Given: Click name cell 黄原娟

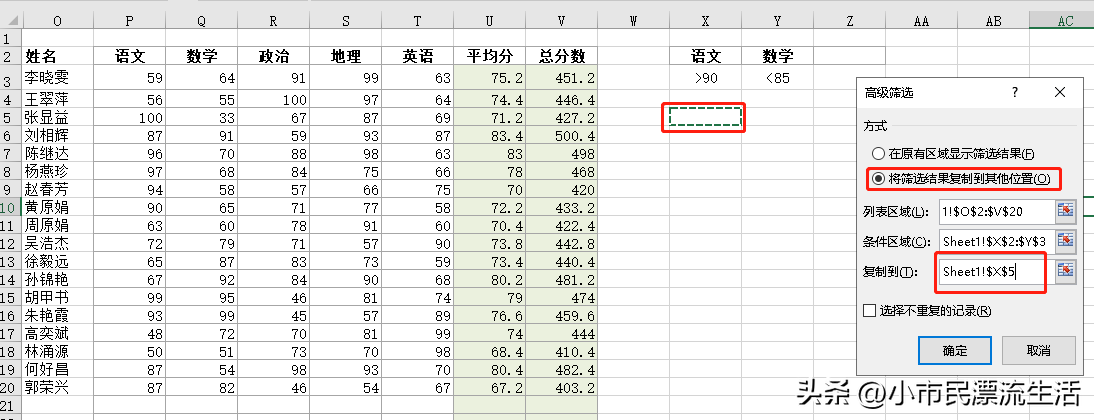Looking at the screenshot, I should 57,207.
